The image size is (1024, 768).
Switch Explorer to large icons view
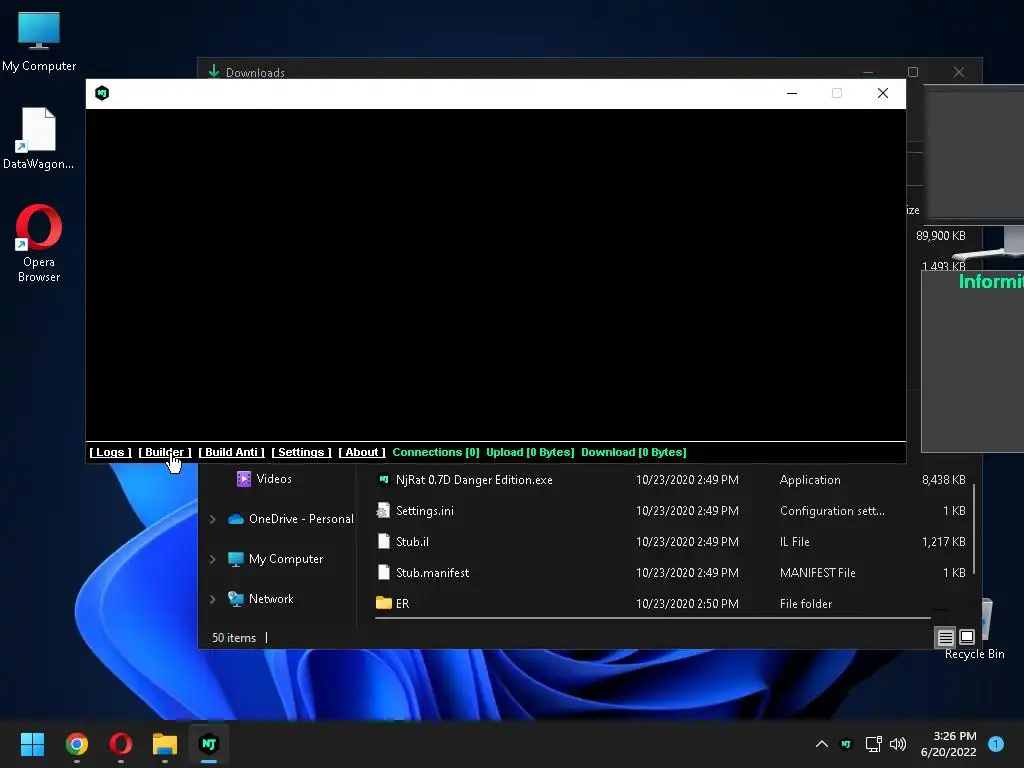pos(967,637)
